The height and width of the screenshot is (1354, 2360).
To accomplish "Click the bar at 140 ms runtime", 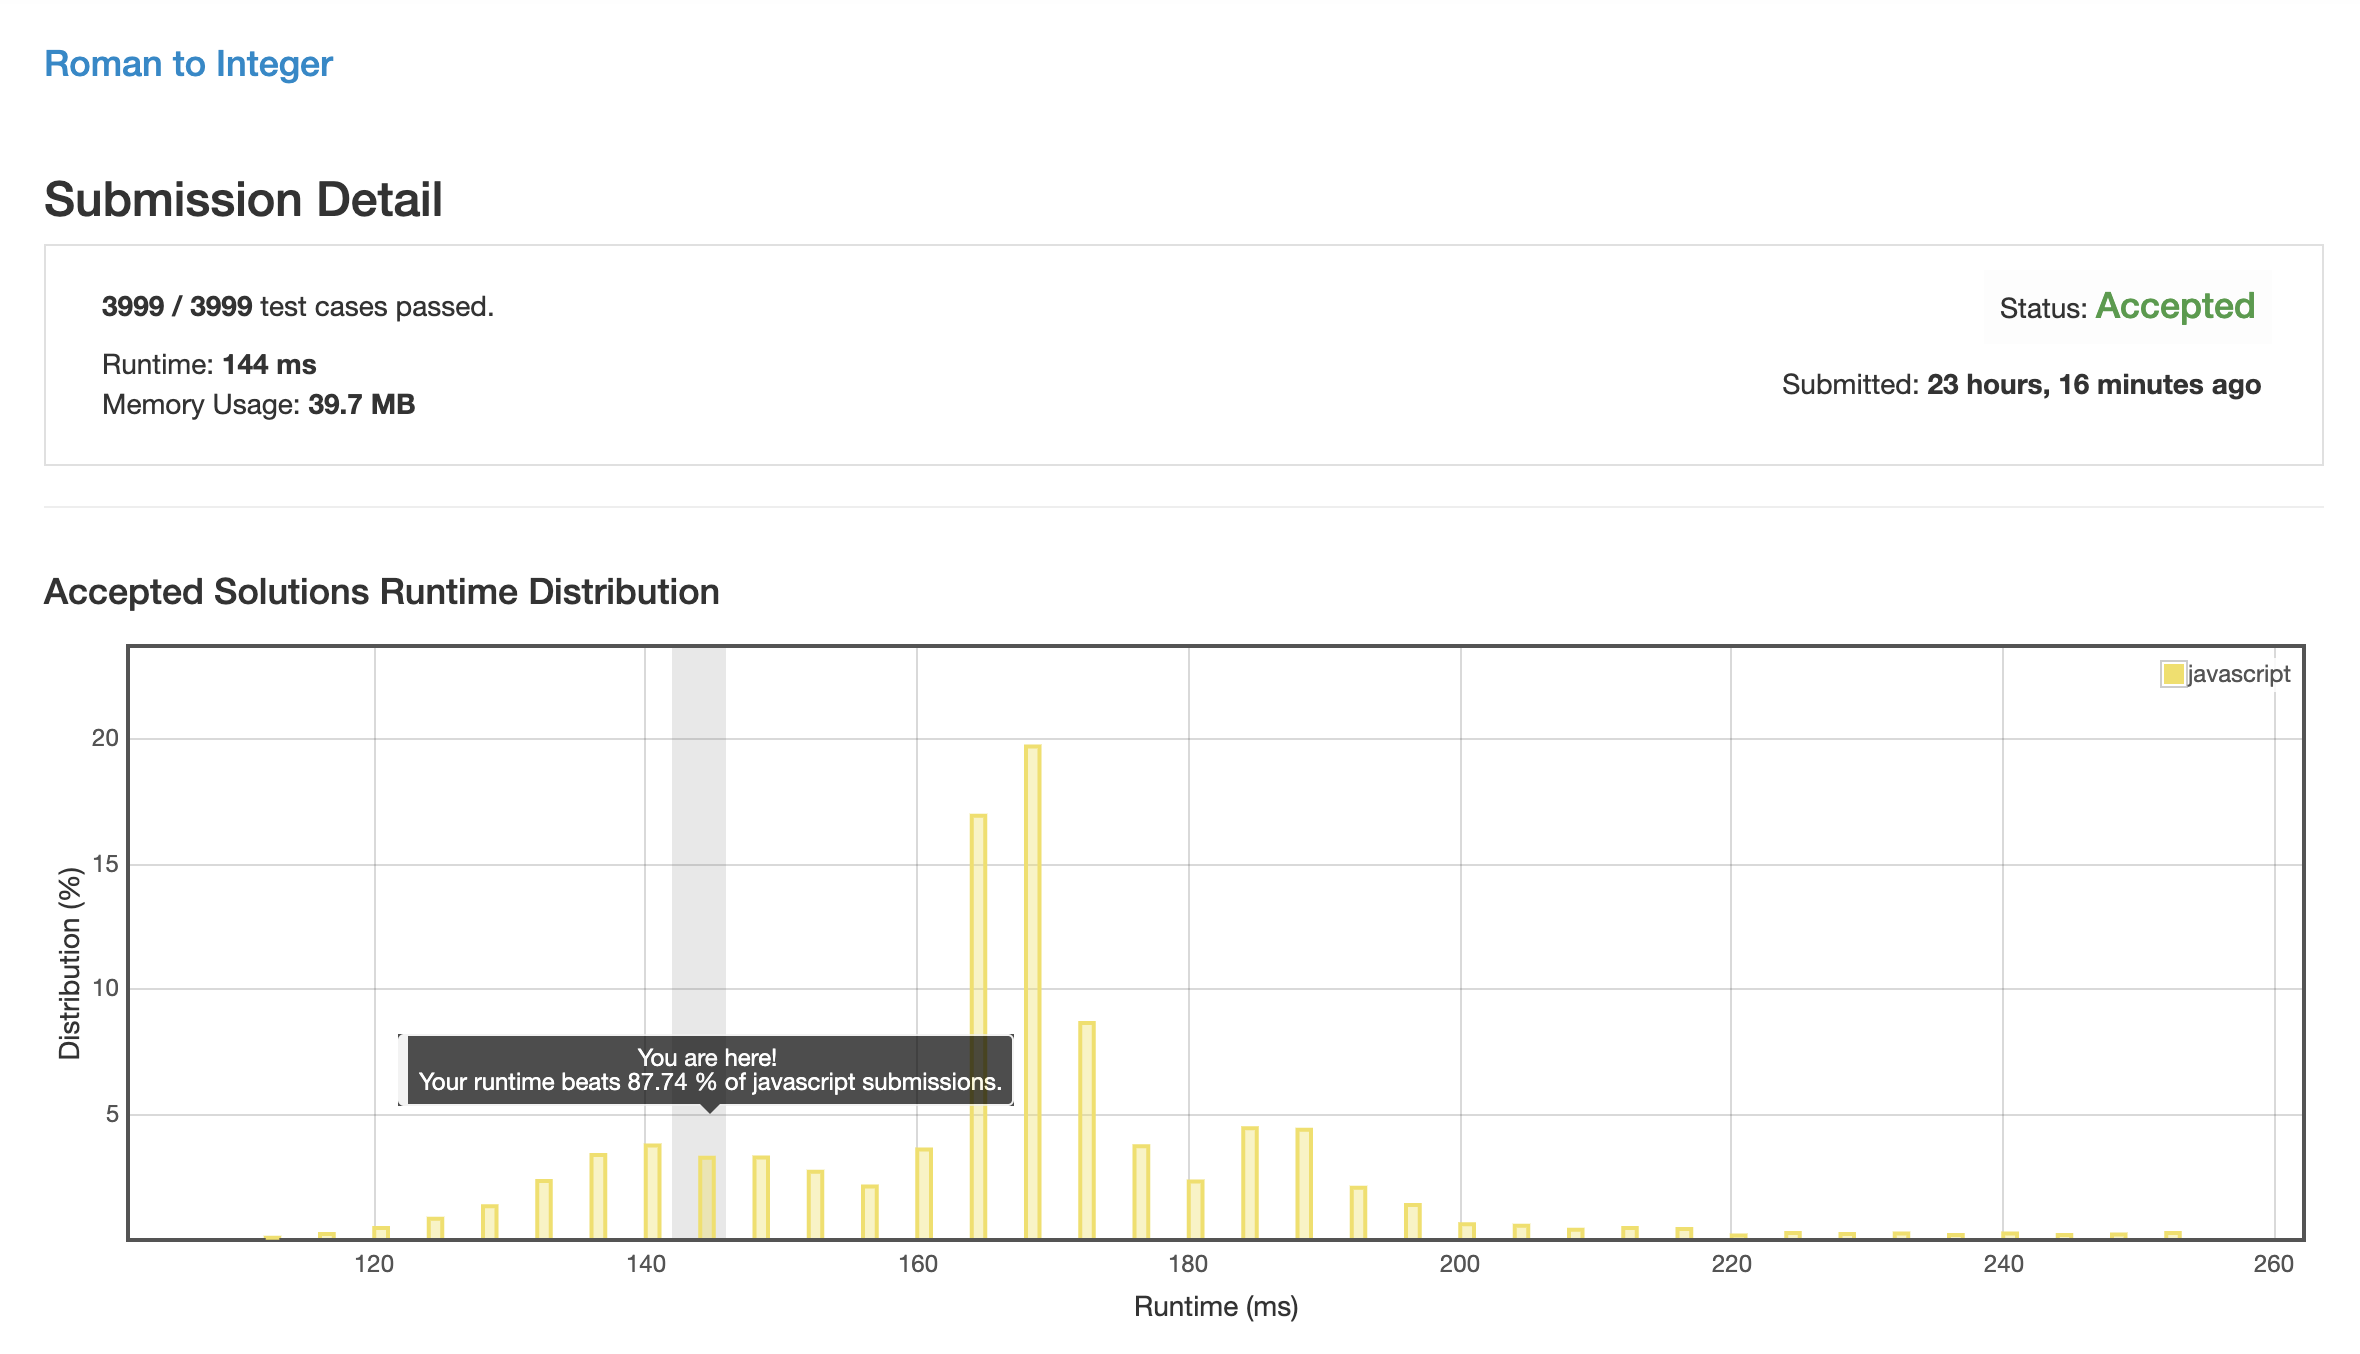I will (x=653, y=1192).
